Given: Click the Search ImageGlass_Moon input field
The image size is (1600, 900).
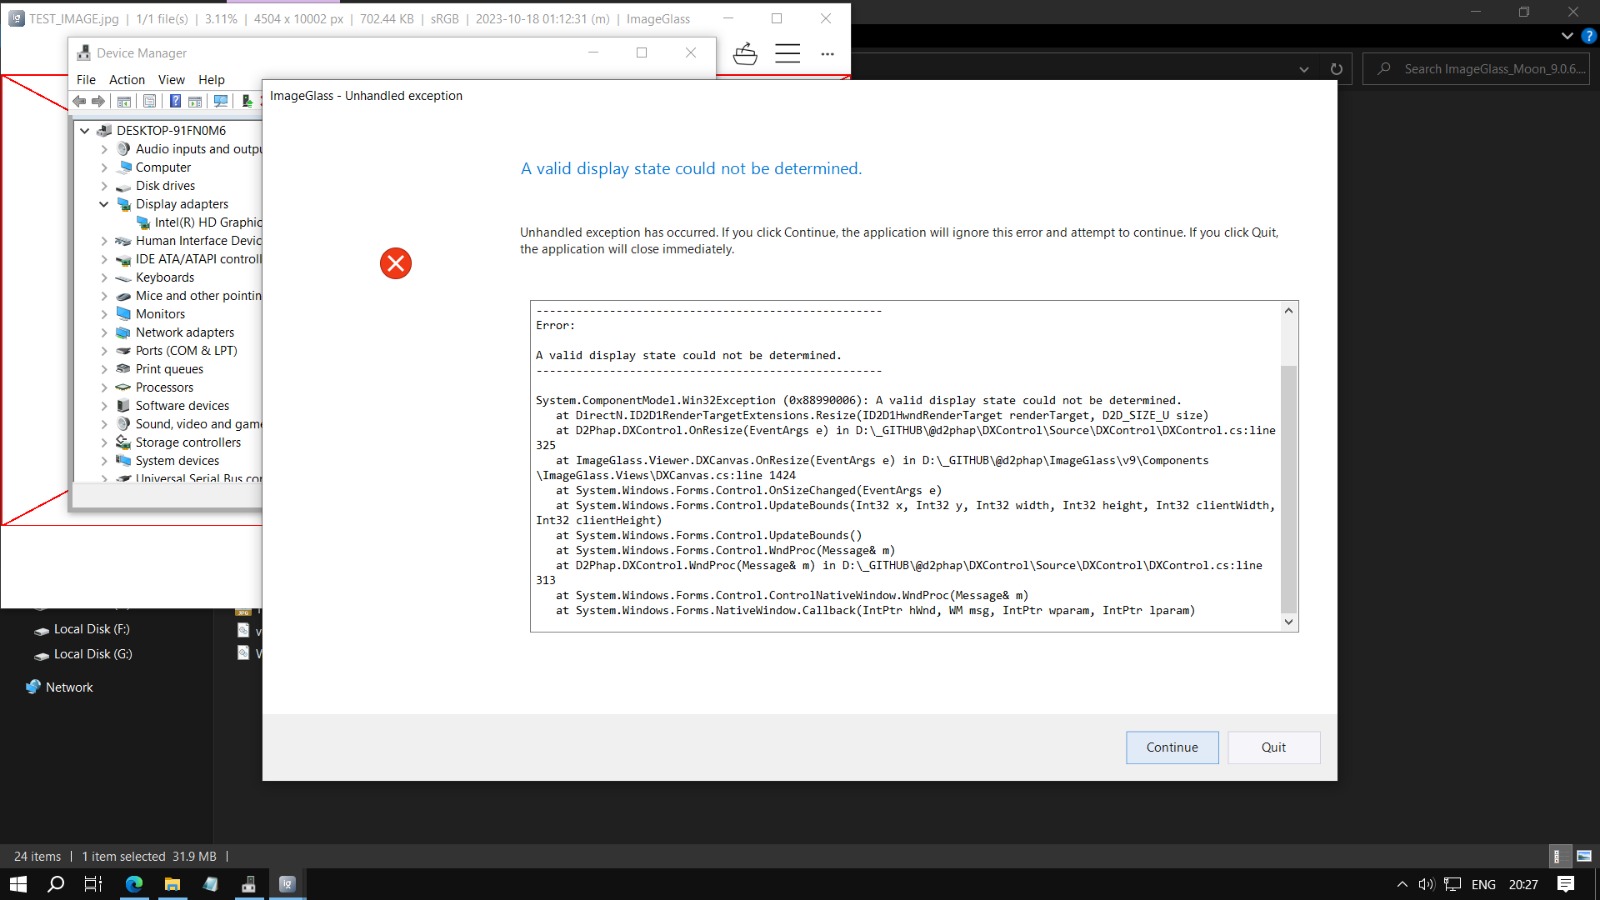Looking at the screenshot, I should click(x=1480, y=68).
